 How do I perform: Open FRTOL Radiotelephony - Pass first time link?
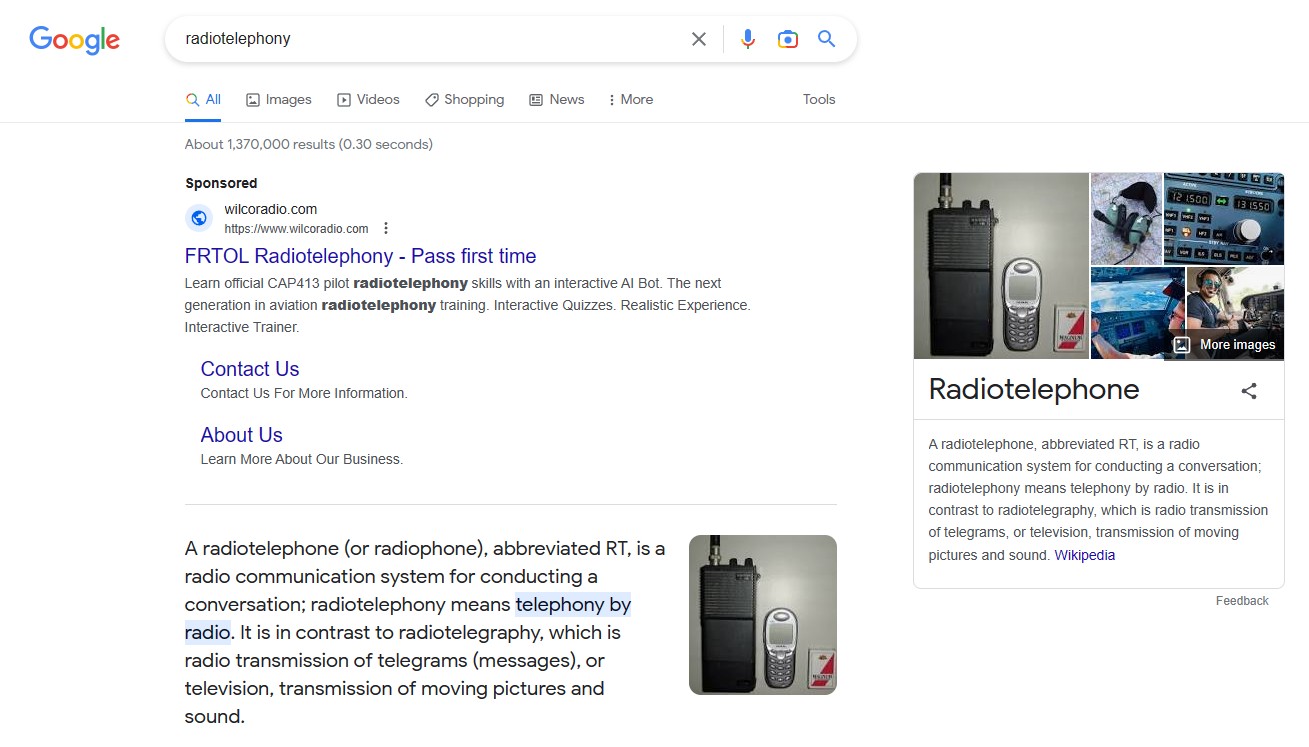(x=360, y=256)
